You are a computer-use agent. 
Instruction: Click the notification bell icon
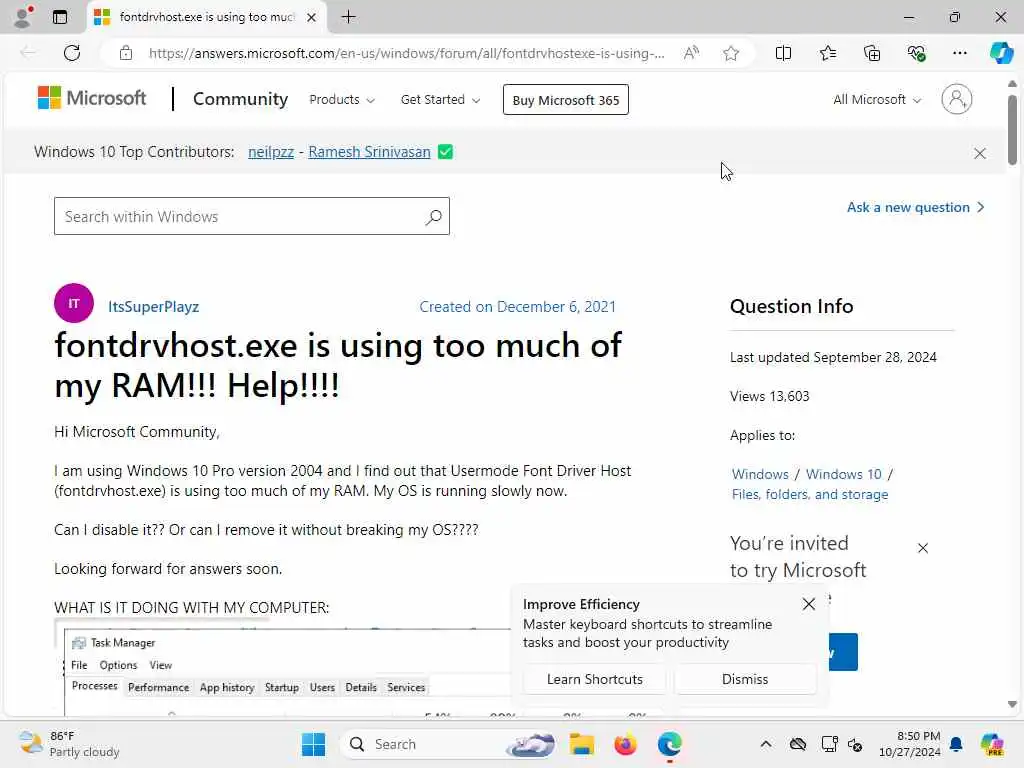click(956, 744)
